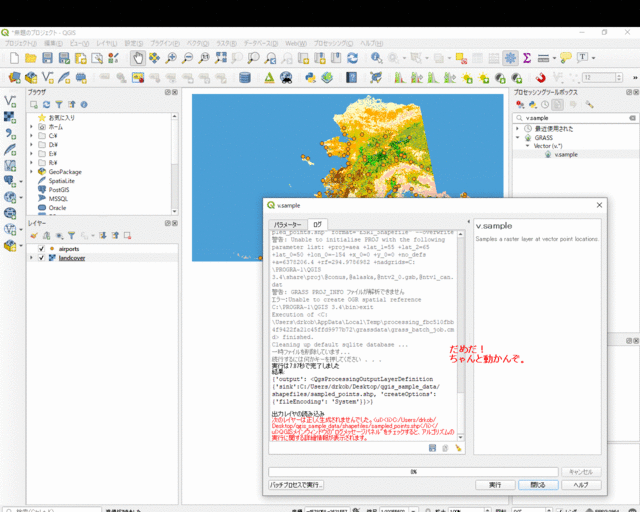Click the progress bar in v.sample dialog
The width and height of the screenshot is (640, 512).
click(x=413, y=472)
